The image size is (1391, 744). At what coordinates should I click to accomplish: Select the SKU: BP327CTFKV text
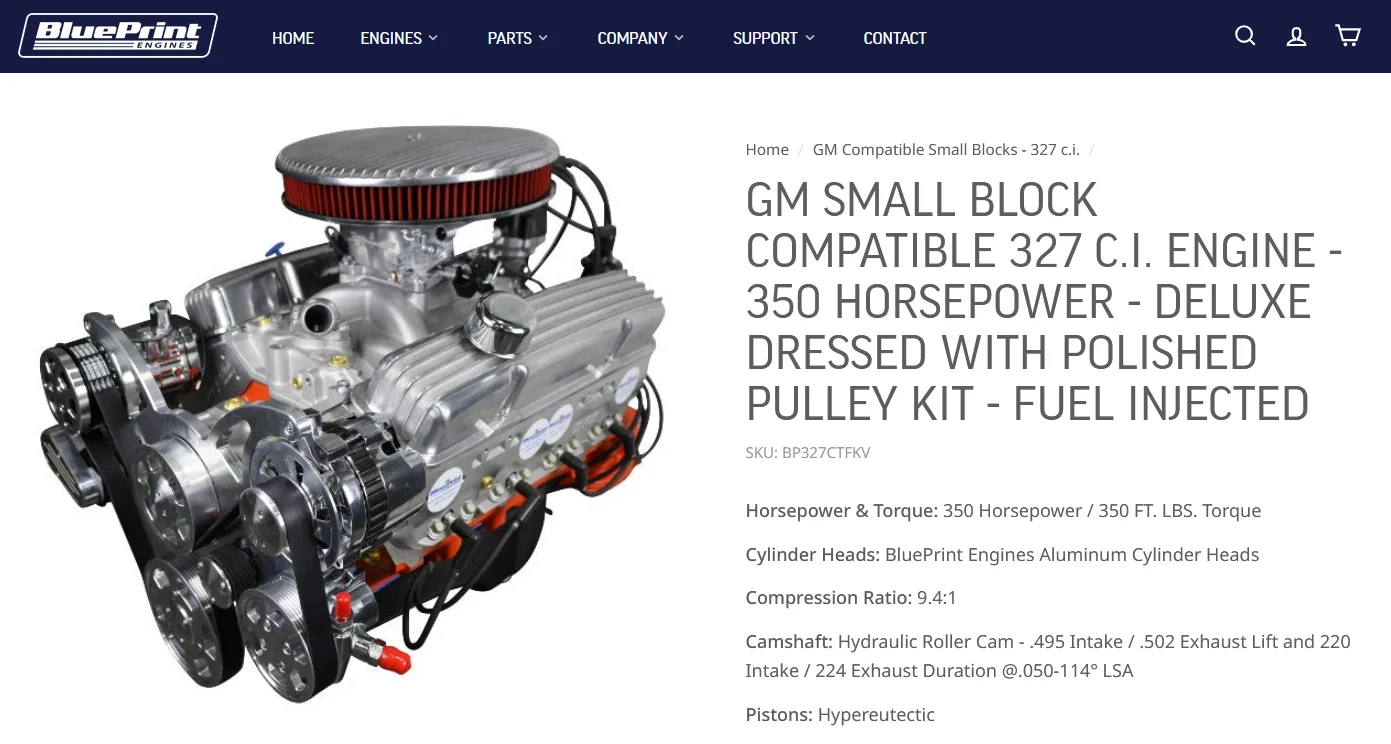(808, 453)
